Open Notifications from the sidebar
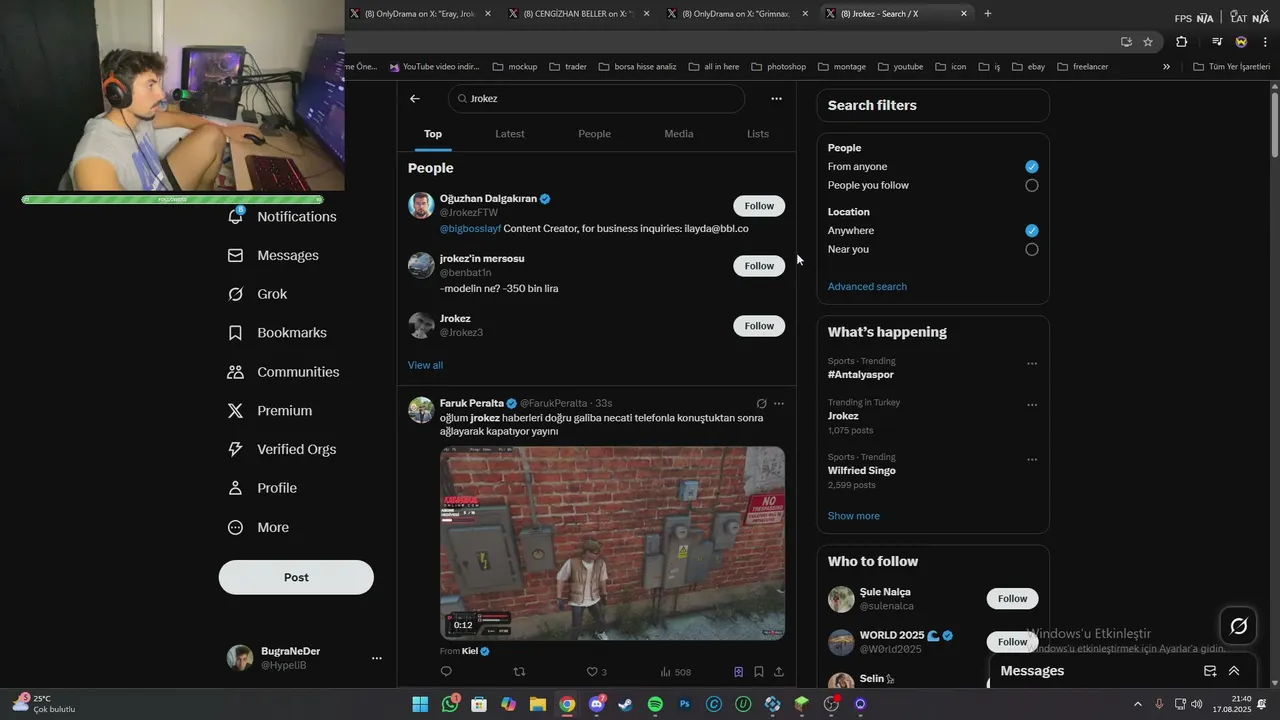This screenshot has width=1280, height=720. click(x=282, y=217)
